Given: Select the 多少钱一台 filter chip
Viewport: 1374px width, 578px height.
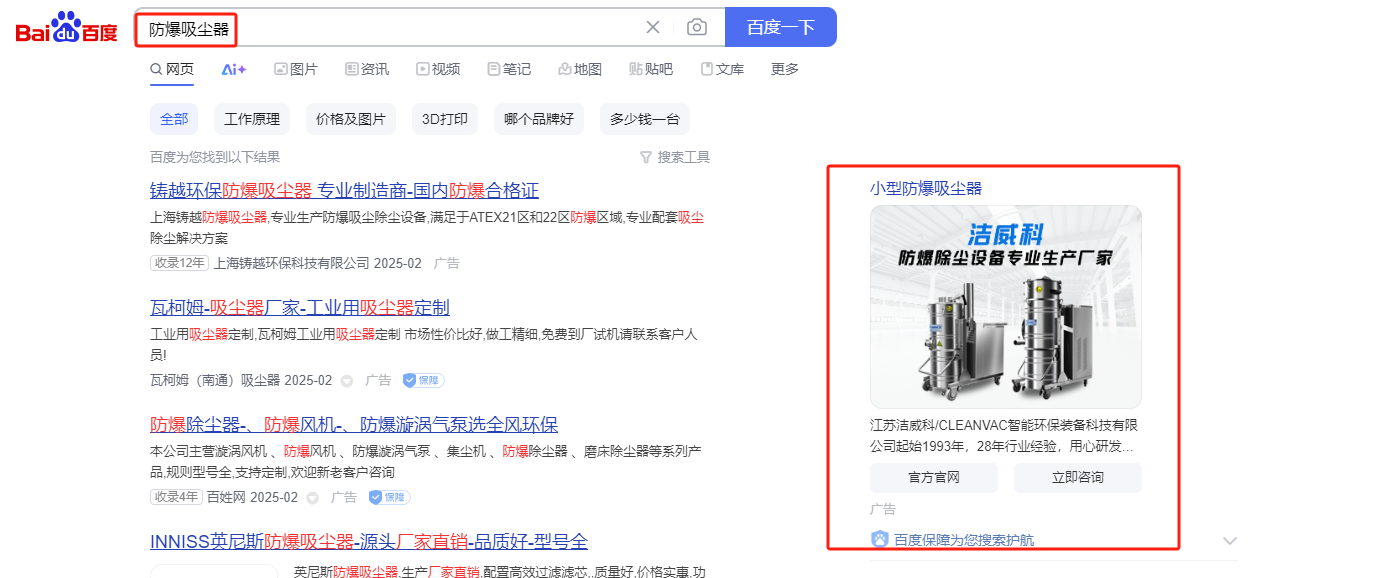Looking at the screenshot, I should tap(645, 119).
